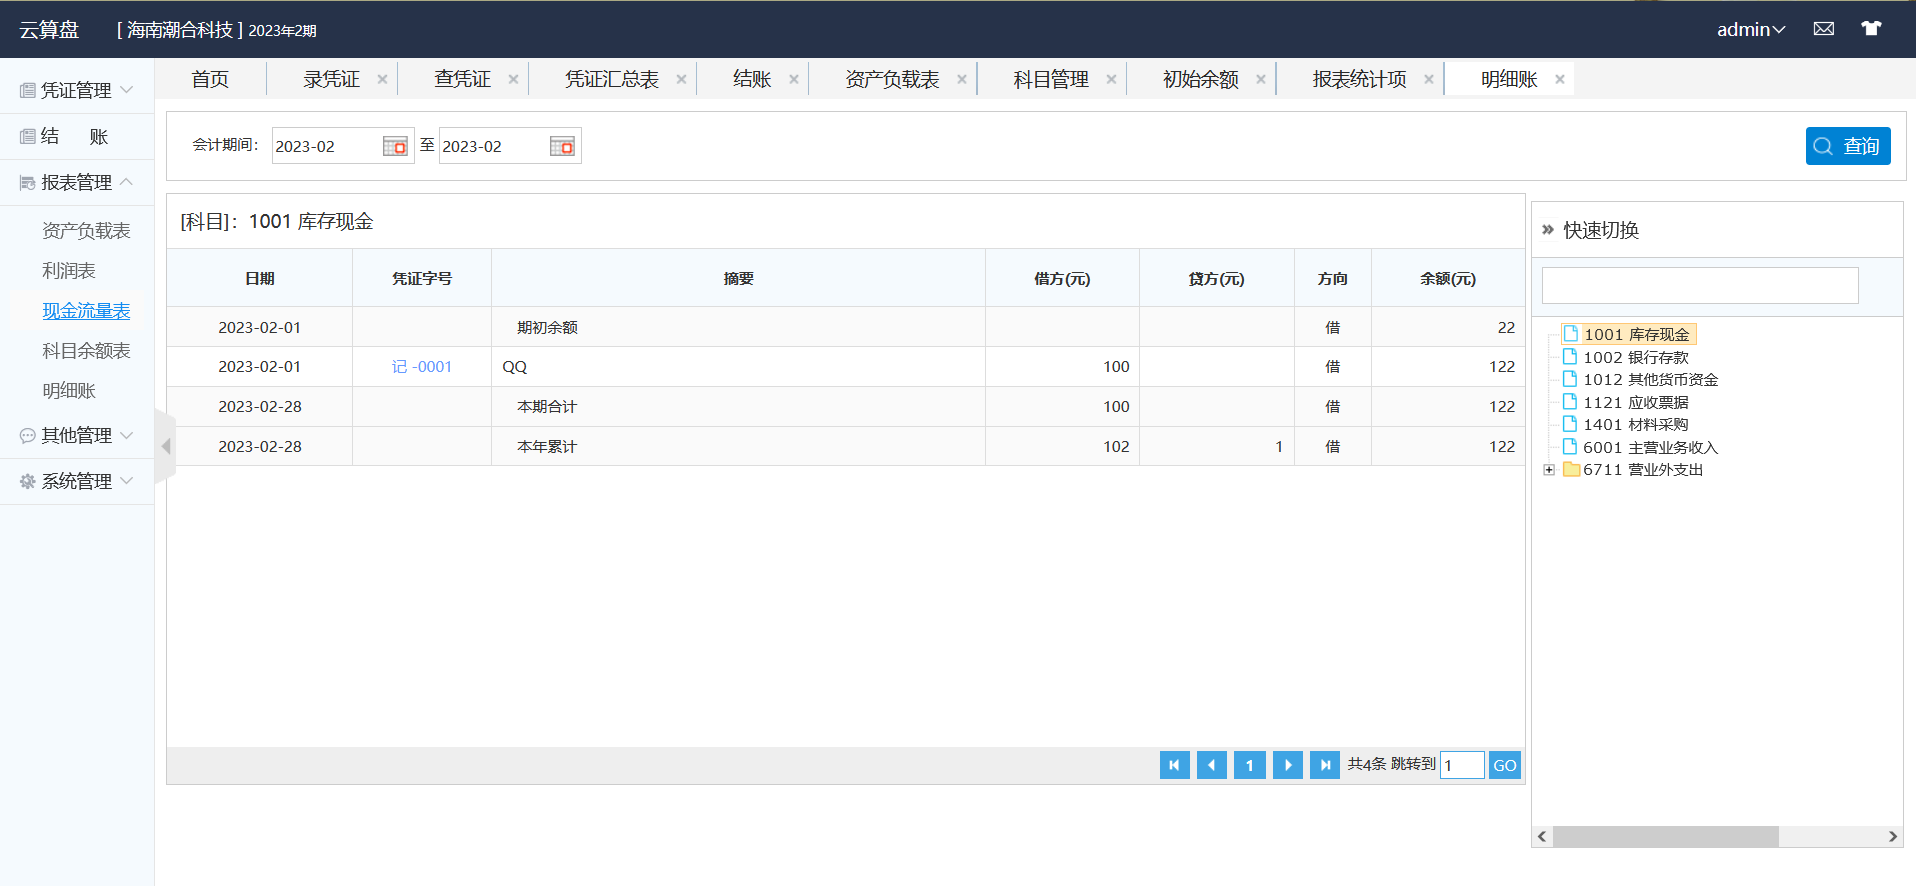This screenshot has height=886, width=1916.
Task: Switch to the 科目管理 tab
Action: click(1050, 80)
